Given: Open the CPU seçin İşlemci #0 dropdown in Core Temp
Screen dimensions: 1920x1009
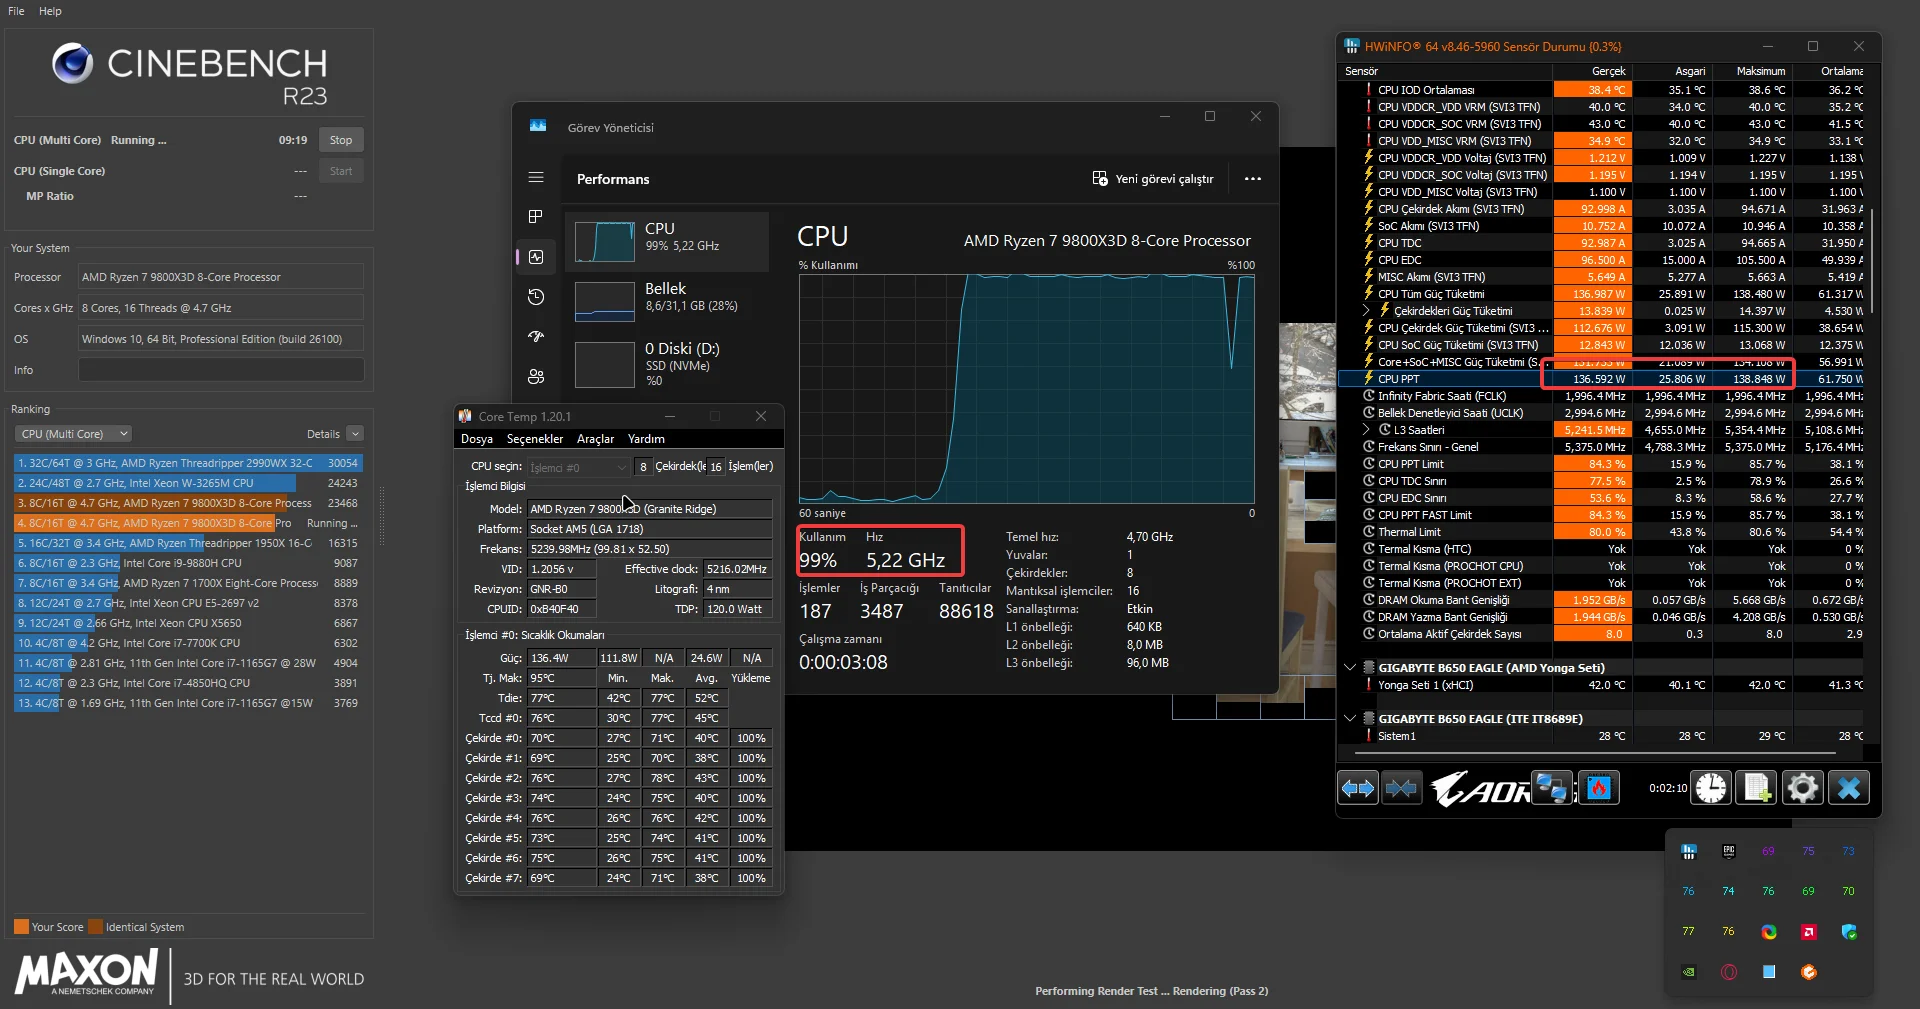Looking at the screenshot, I should click(578, 467).
